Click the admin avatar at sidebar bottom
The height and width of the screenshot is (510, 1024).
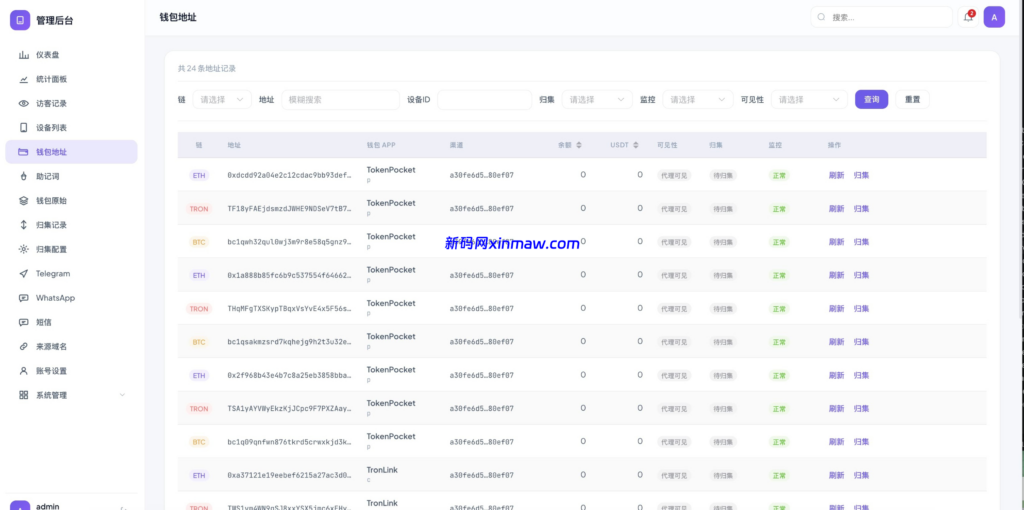pyautogui.click(x=20, y=505)
